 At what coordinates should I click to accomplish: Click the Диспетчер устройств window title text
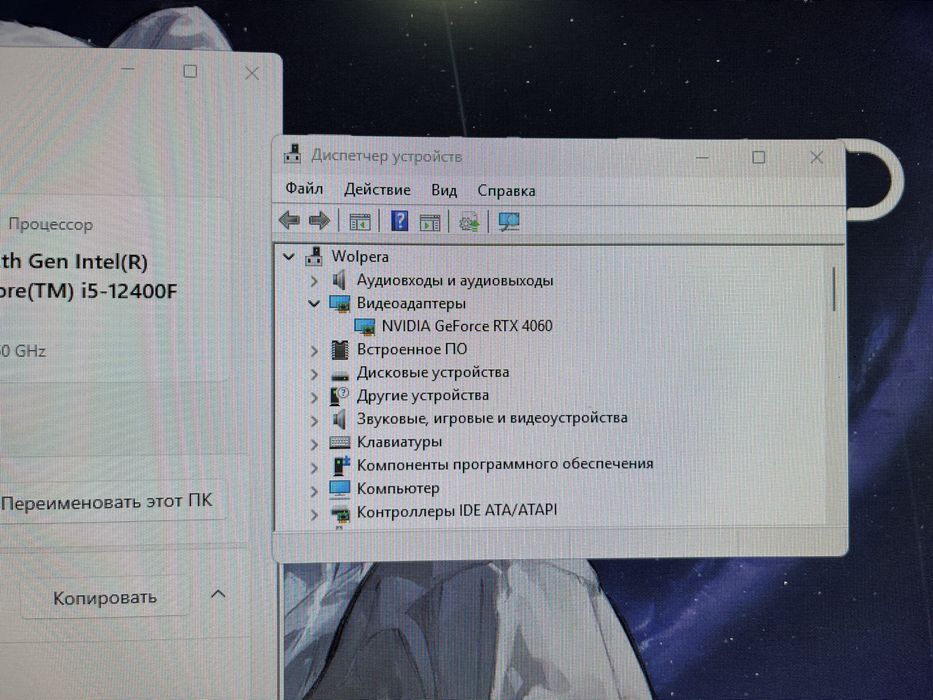point(387,156)
